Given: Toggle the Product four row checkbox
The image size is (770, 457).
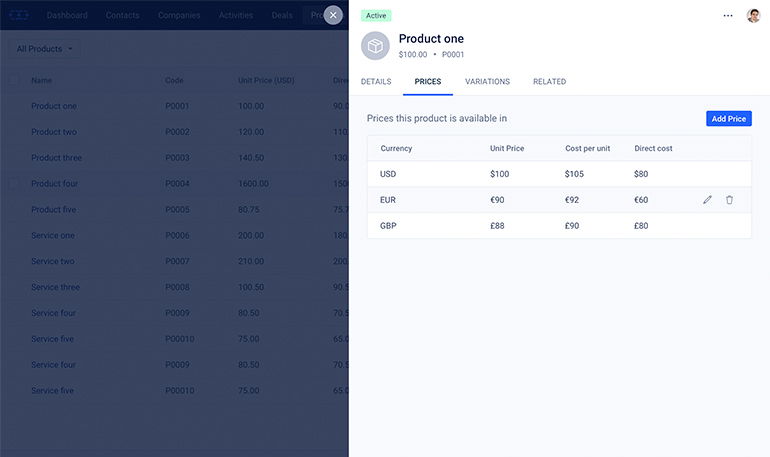Looking at the screenshot, I should pyautogui.click(x=14, y=184).
